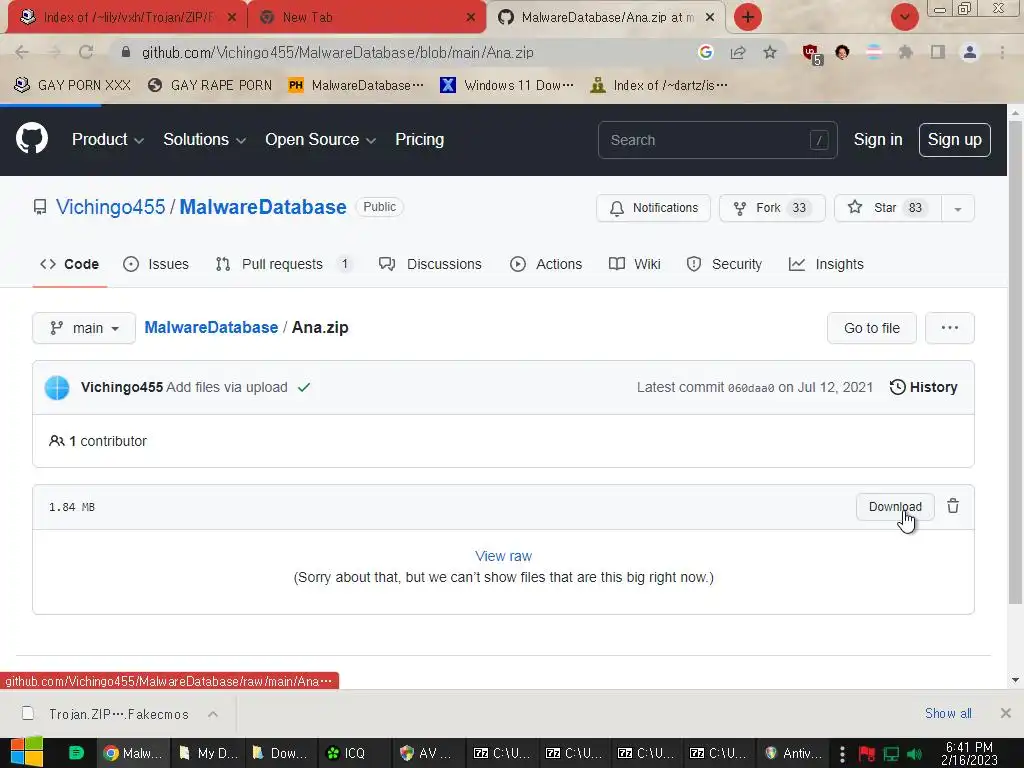Image resolution: width=1024 pixels, height=768 pixels.
Task: Star the repository with the Star button
Action: click(x=888, y=208)
